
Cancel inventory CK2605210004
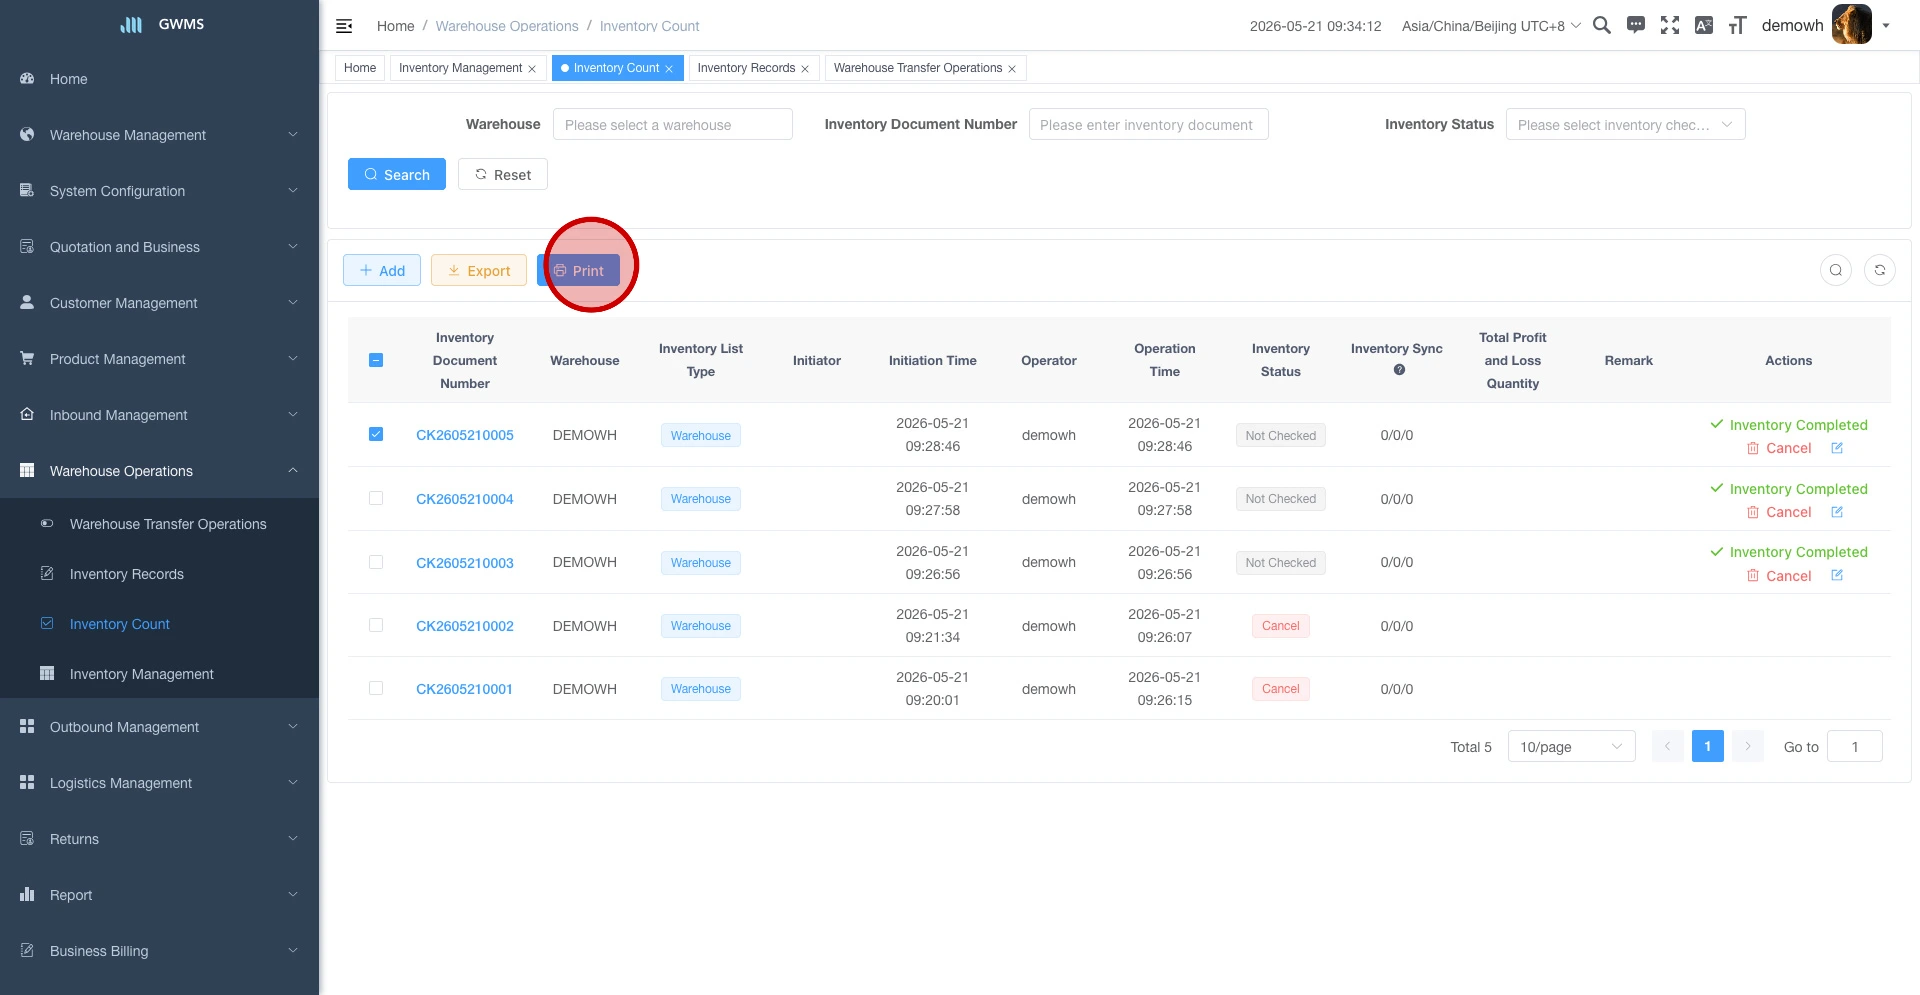1779,512
